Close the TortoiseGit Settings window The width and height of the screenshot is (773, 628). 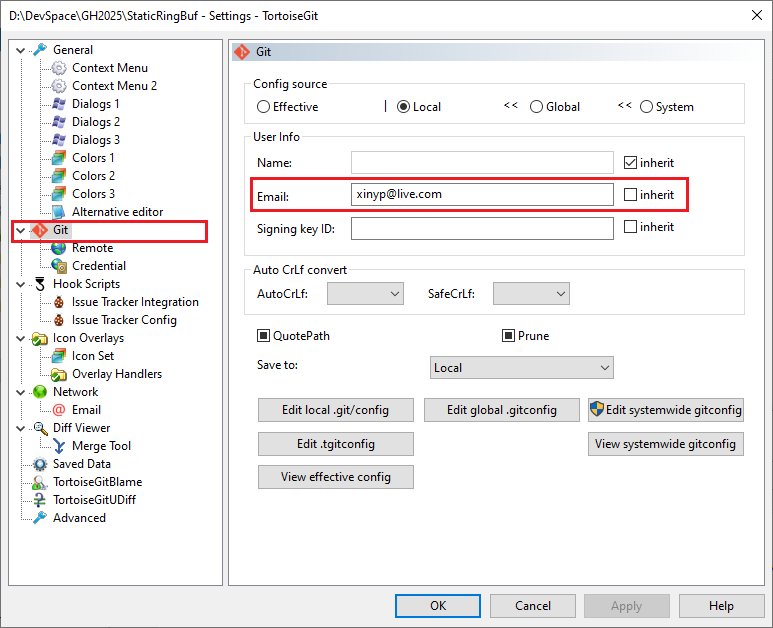point(757,15)
